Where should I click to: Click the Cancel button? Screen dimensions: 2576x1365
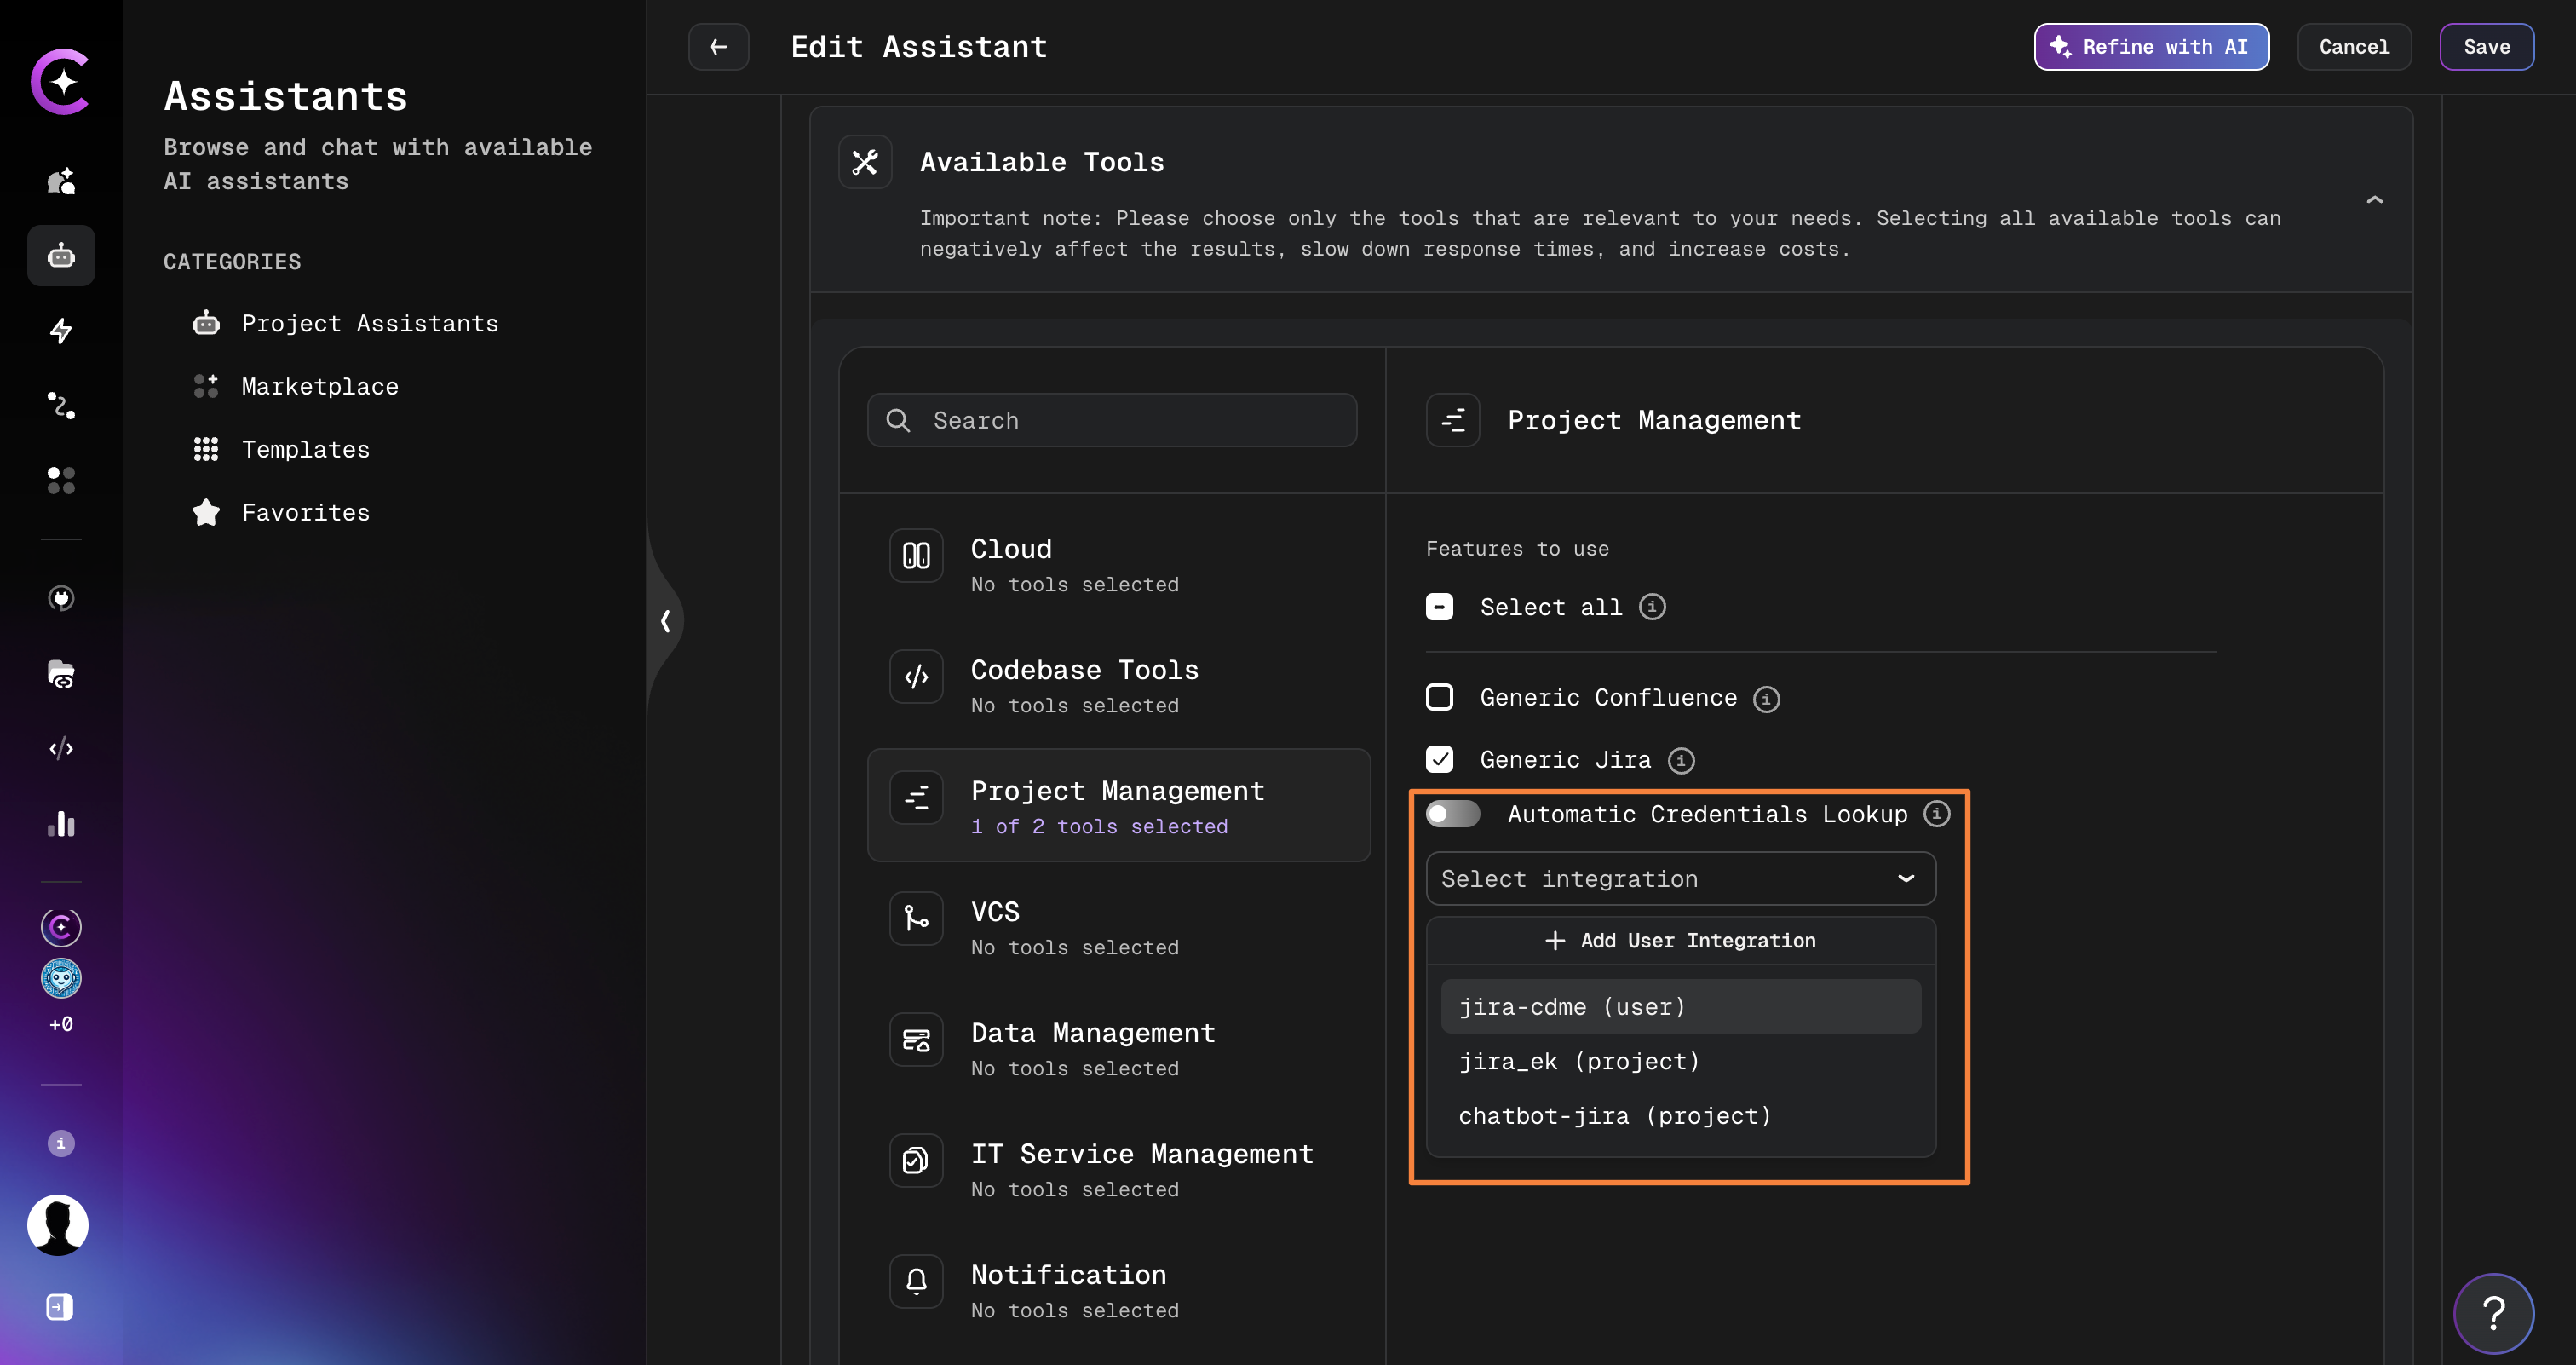(2354, 47)
